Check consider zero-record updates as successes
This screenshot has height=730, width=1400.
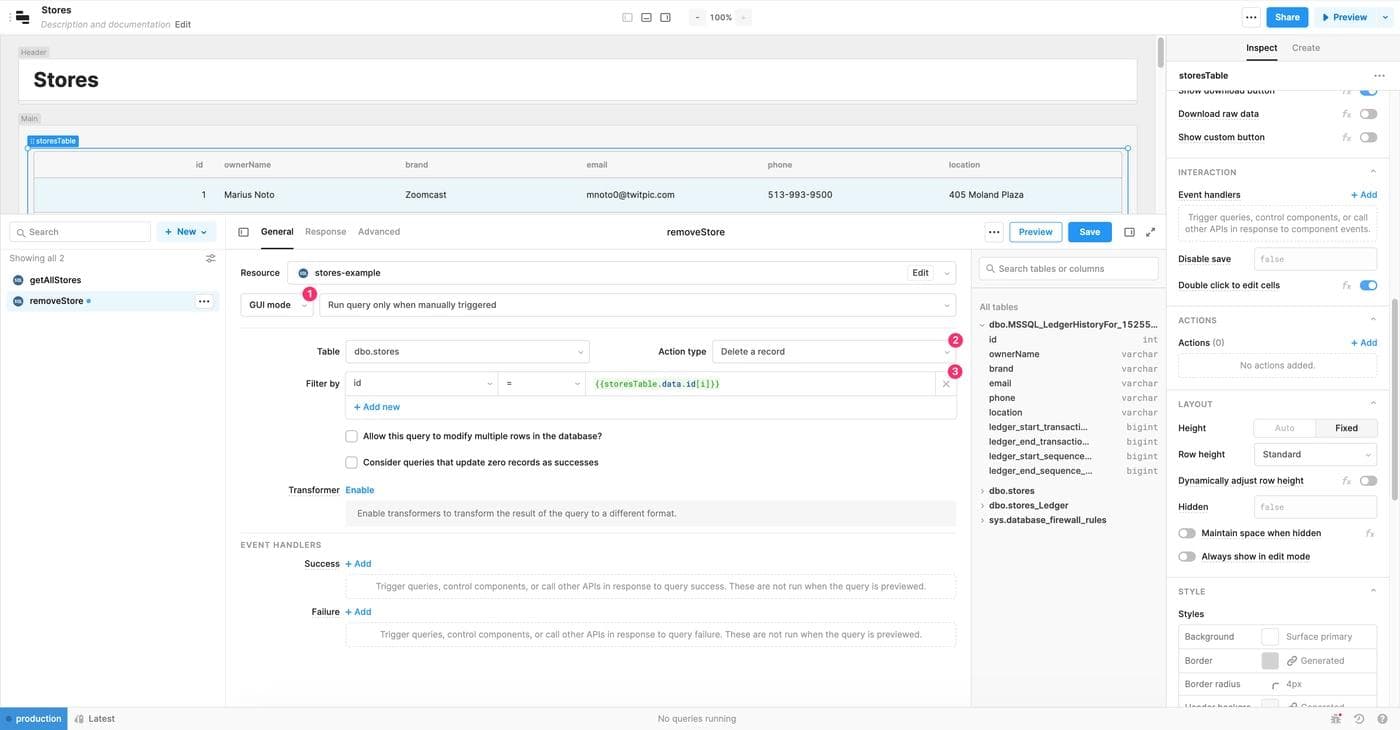tap(351, 463)
